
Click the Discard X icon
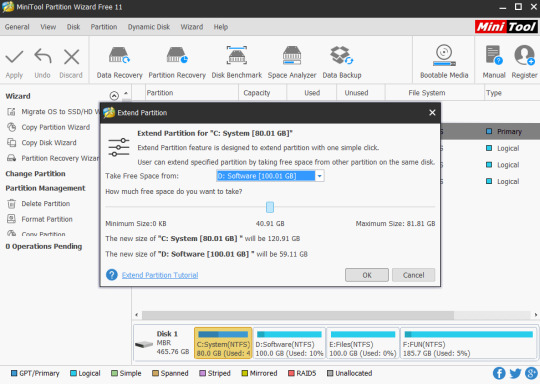click(71, 56)
